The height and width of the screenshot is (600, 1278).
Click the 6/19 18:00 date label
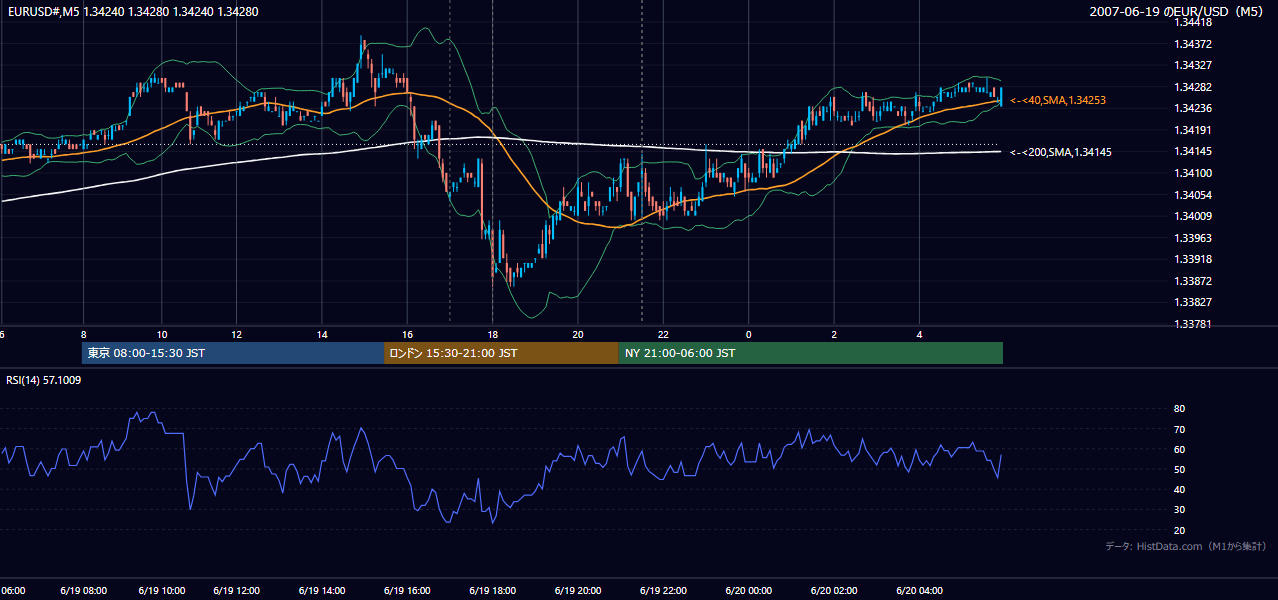click(493, 591)
